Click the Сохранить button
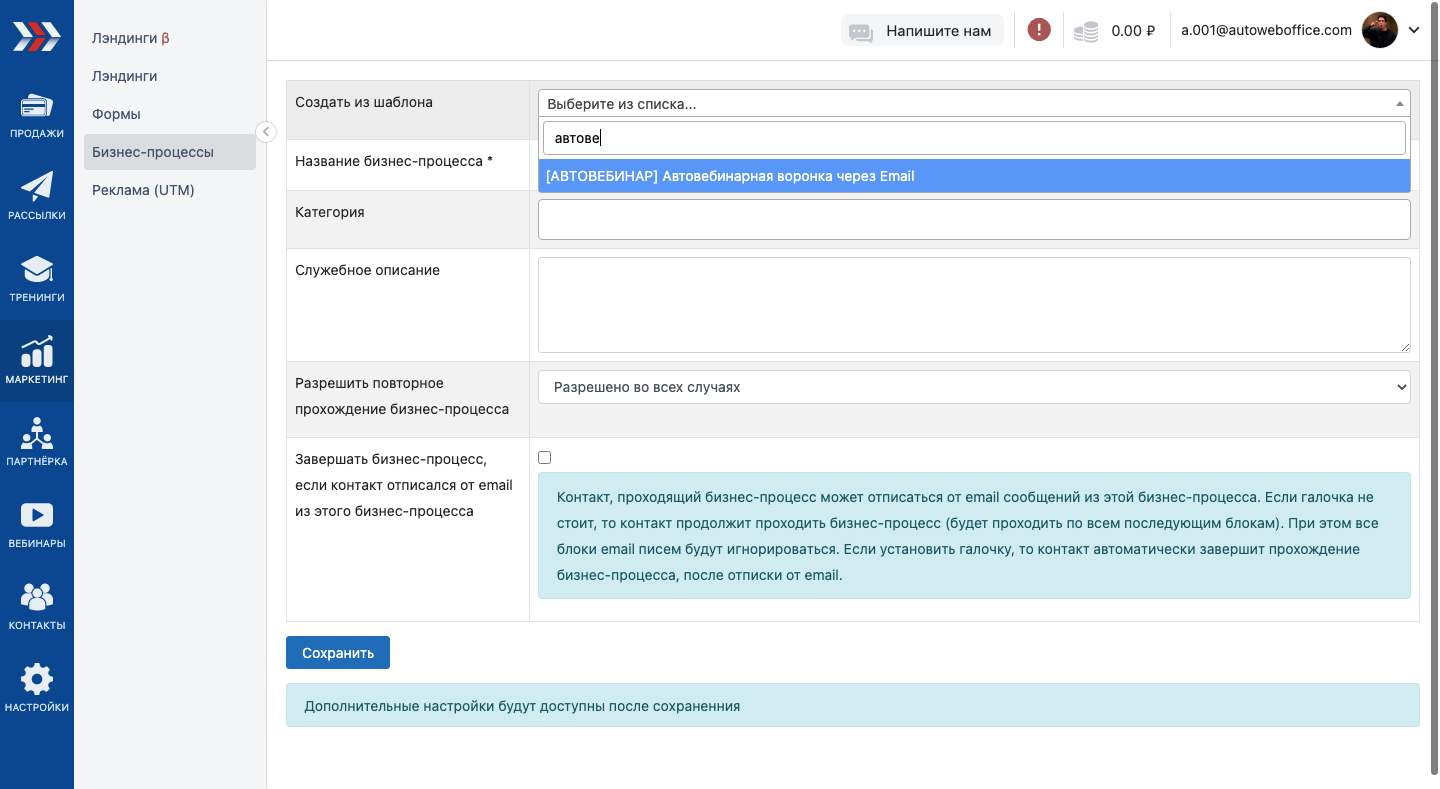This screenshot has height=789, width=1440. [x=338, y=653]
